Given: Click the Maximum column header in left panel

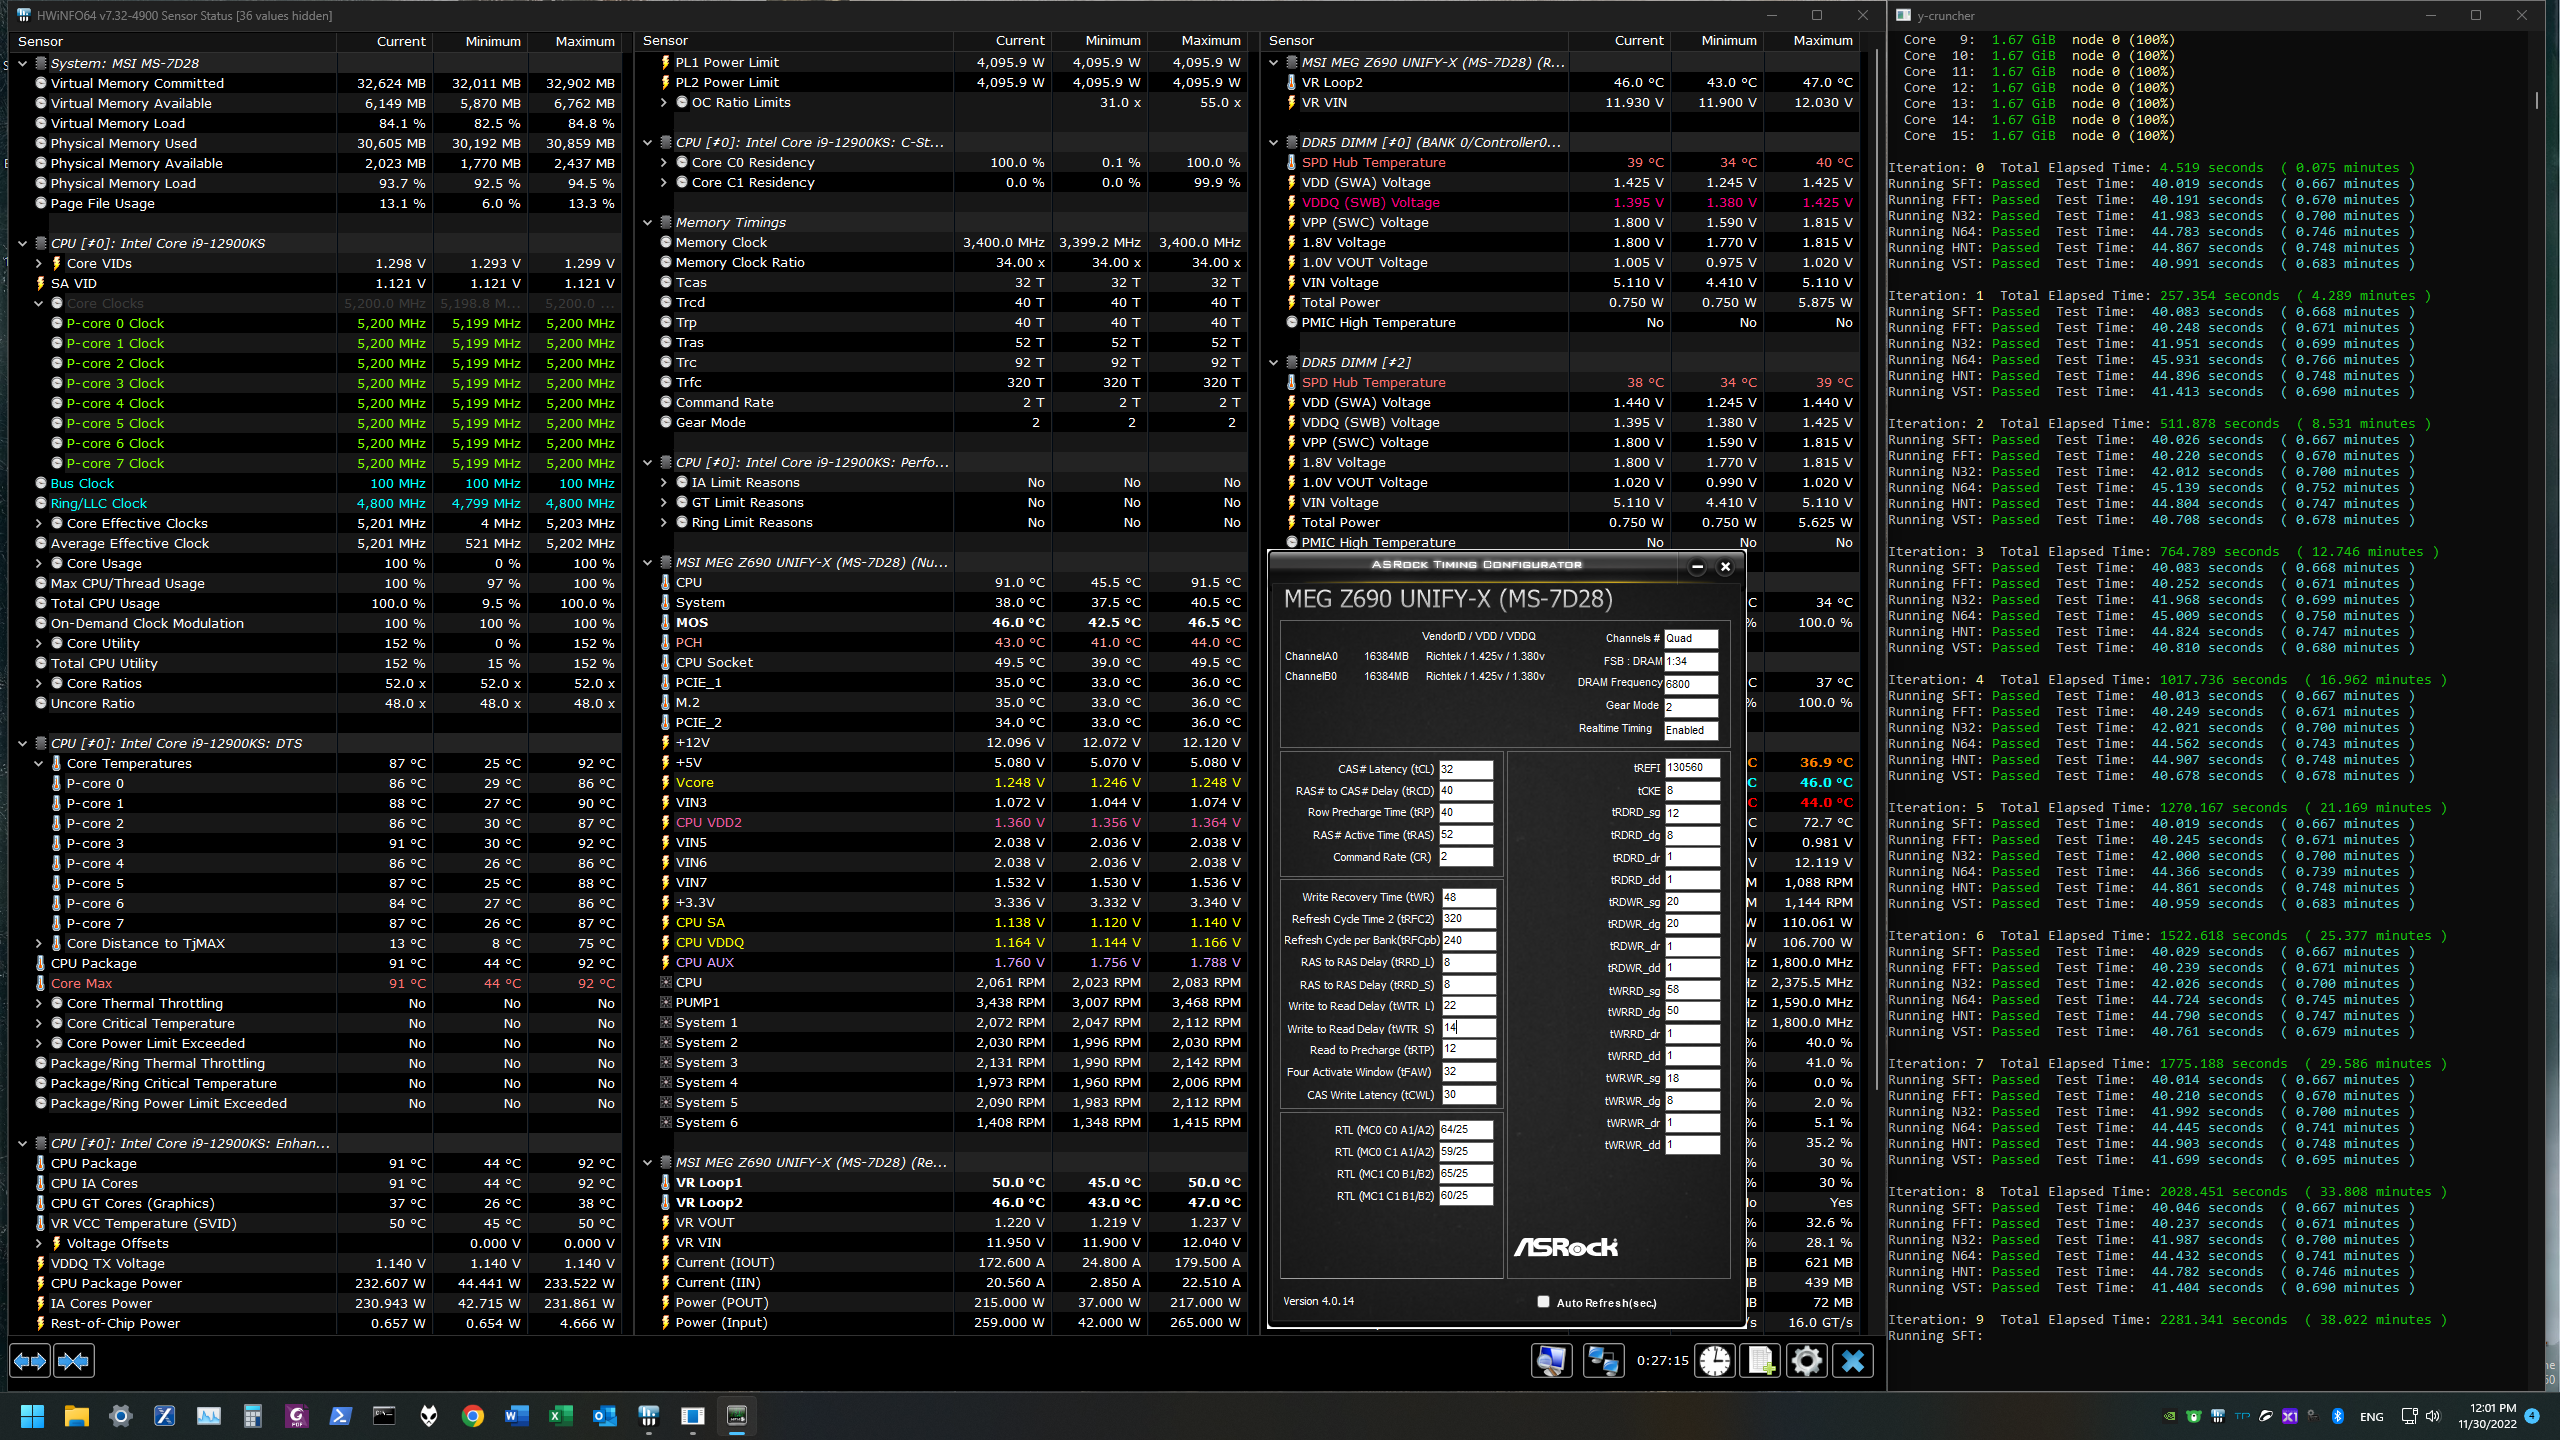Looking at the screenshot, I should click(x=584, y=41).
